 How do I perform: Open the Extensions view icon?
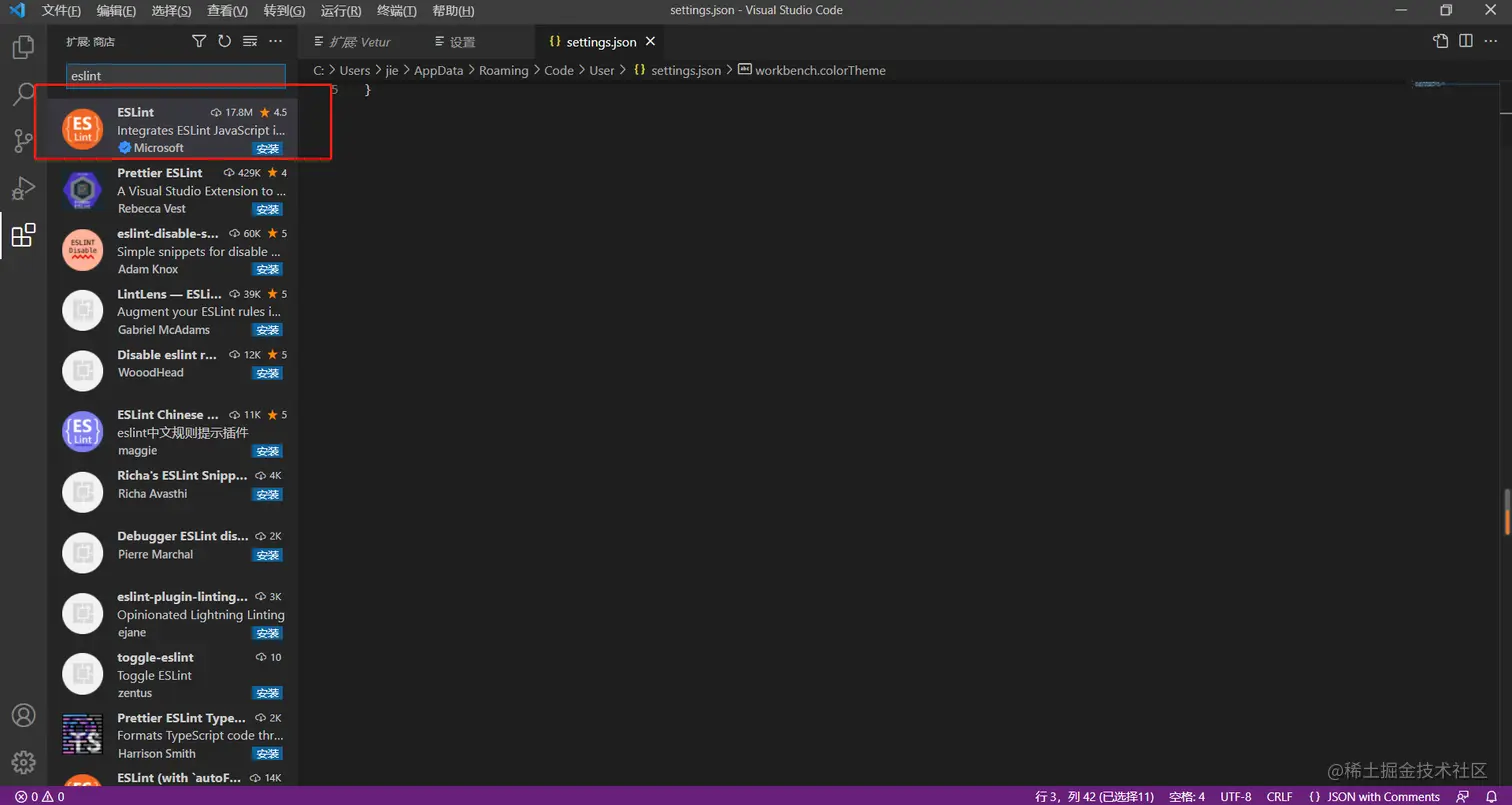[23, 235]
